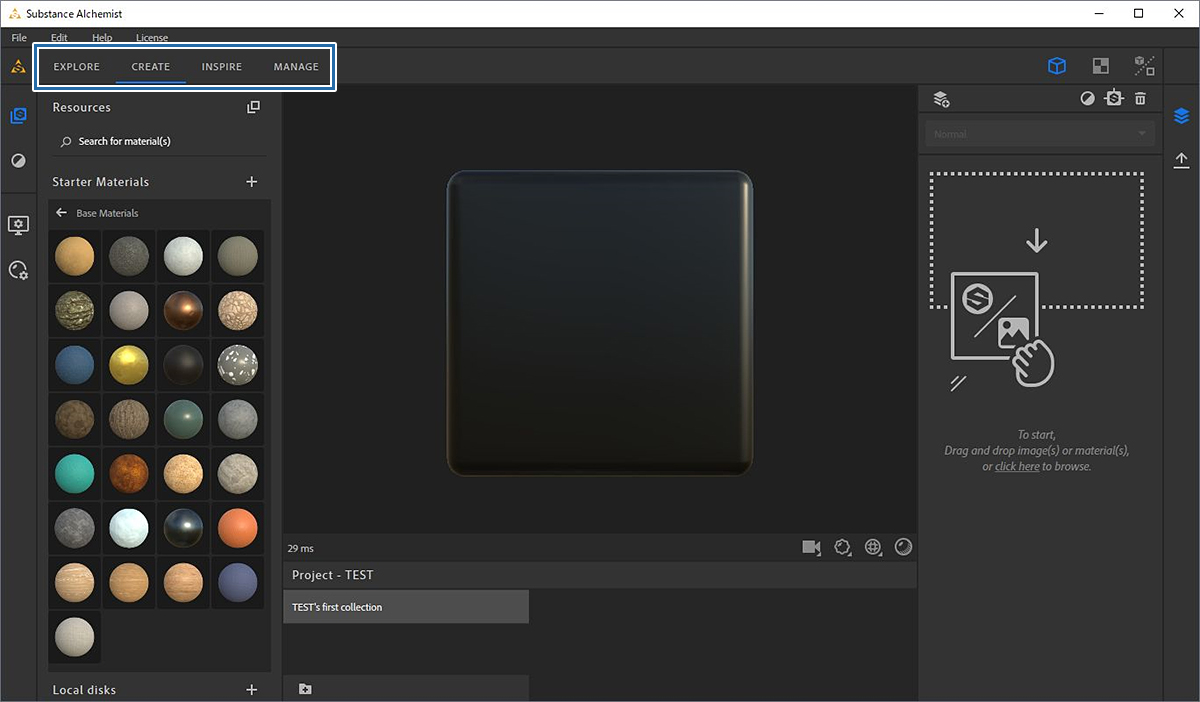1200x702 pixels.
Task: Click the new collection folder icon
Action: pos(305,689)
